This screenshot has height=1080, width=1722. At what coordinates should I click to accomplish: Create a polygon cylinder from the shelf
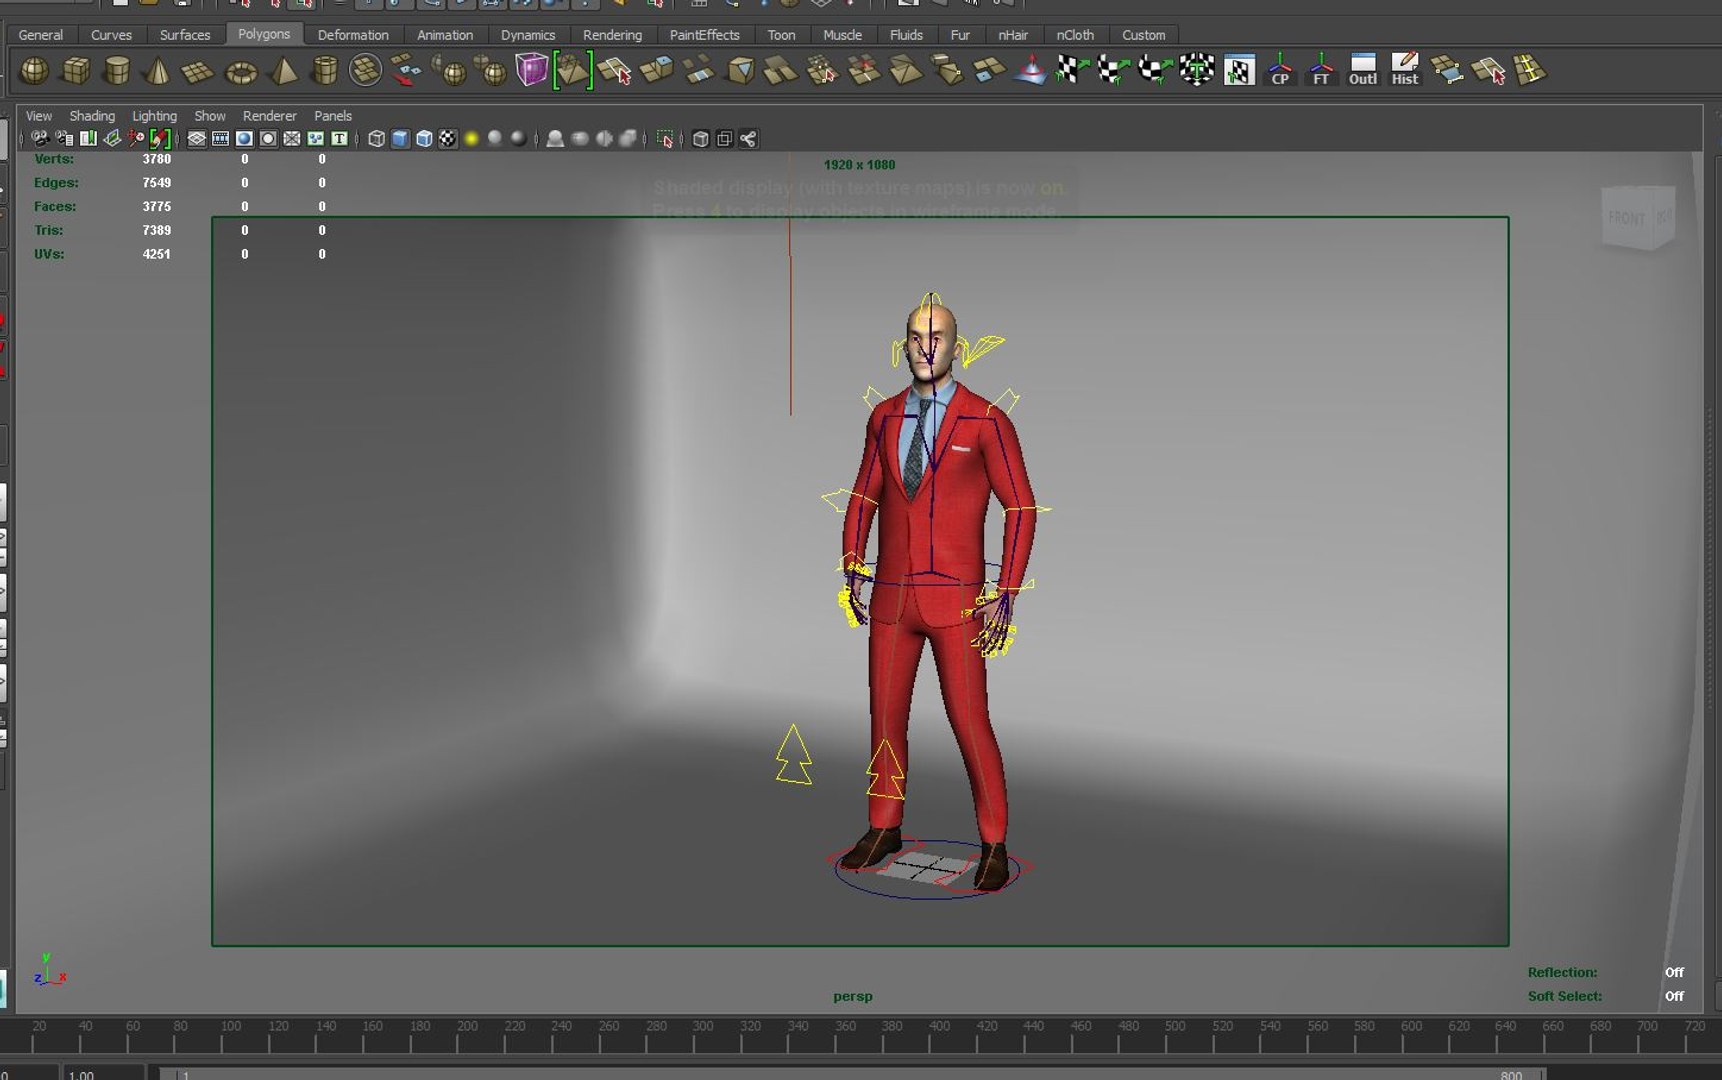click(x=117, y=71)
